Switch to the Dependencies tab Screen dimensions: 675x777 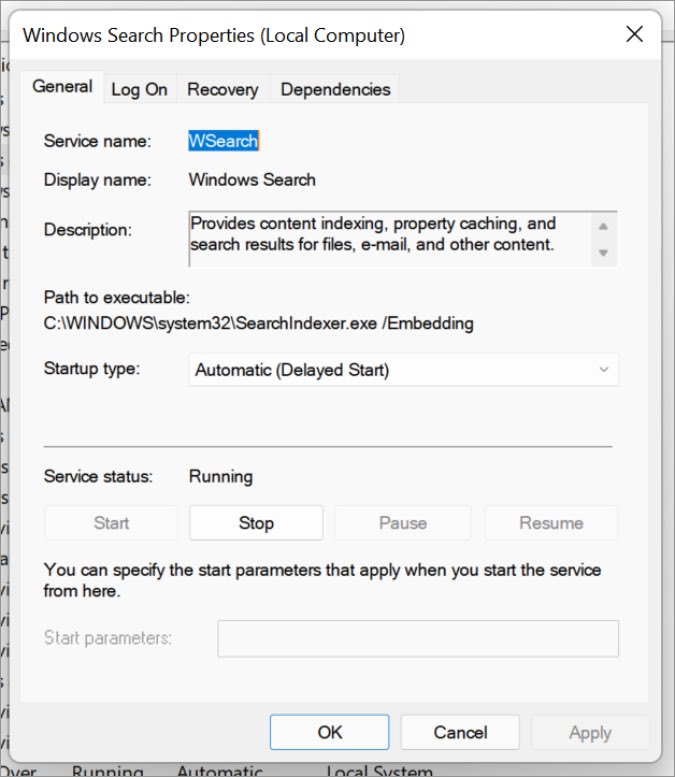pyautogui.click(x=336, y=90)
